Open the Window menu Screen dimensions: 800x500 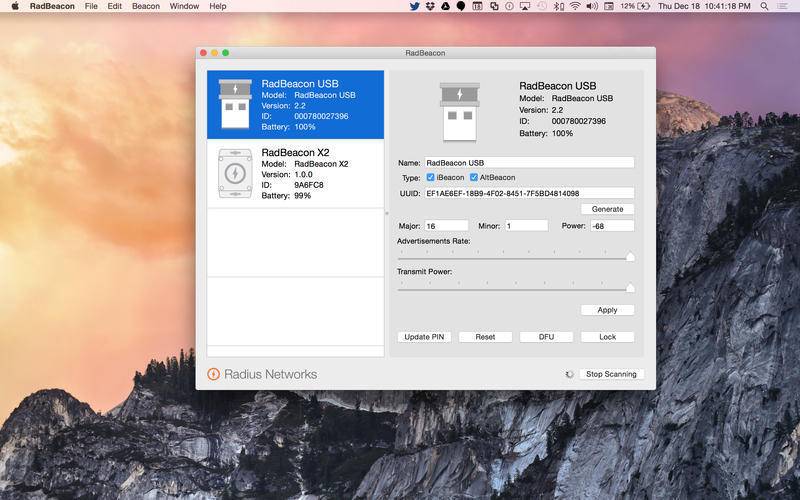click(x=184, y=6)
